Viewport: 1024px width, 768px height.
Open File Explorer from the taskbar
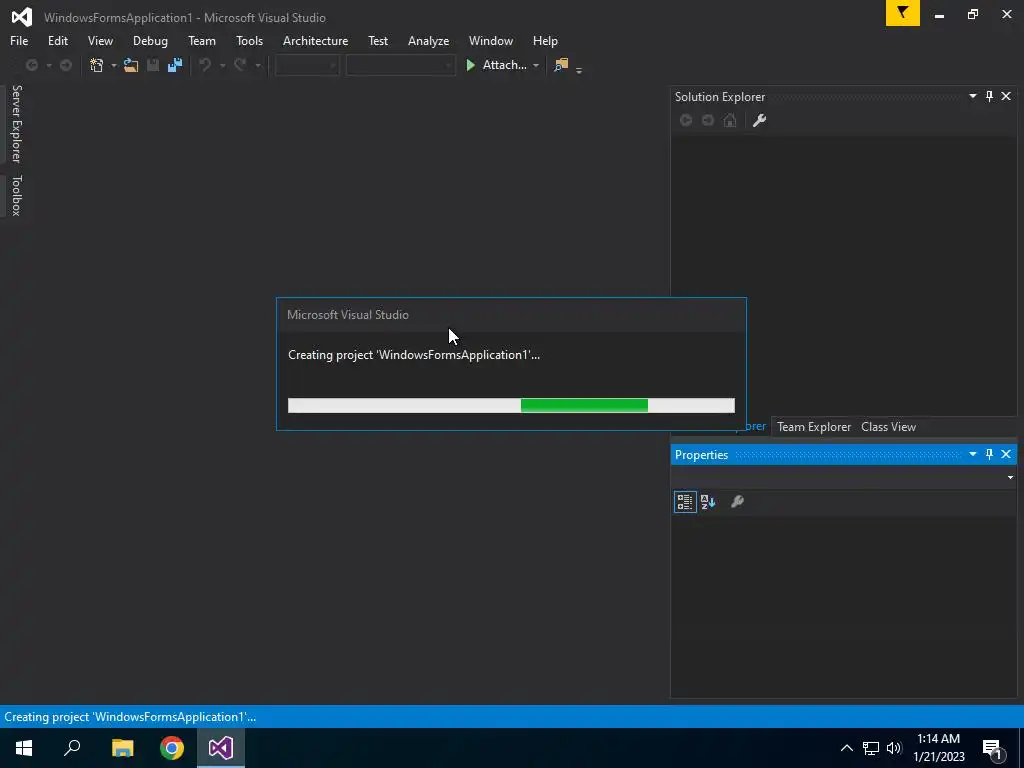point(123,748)
